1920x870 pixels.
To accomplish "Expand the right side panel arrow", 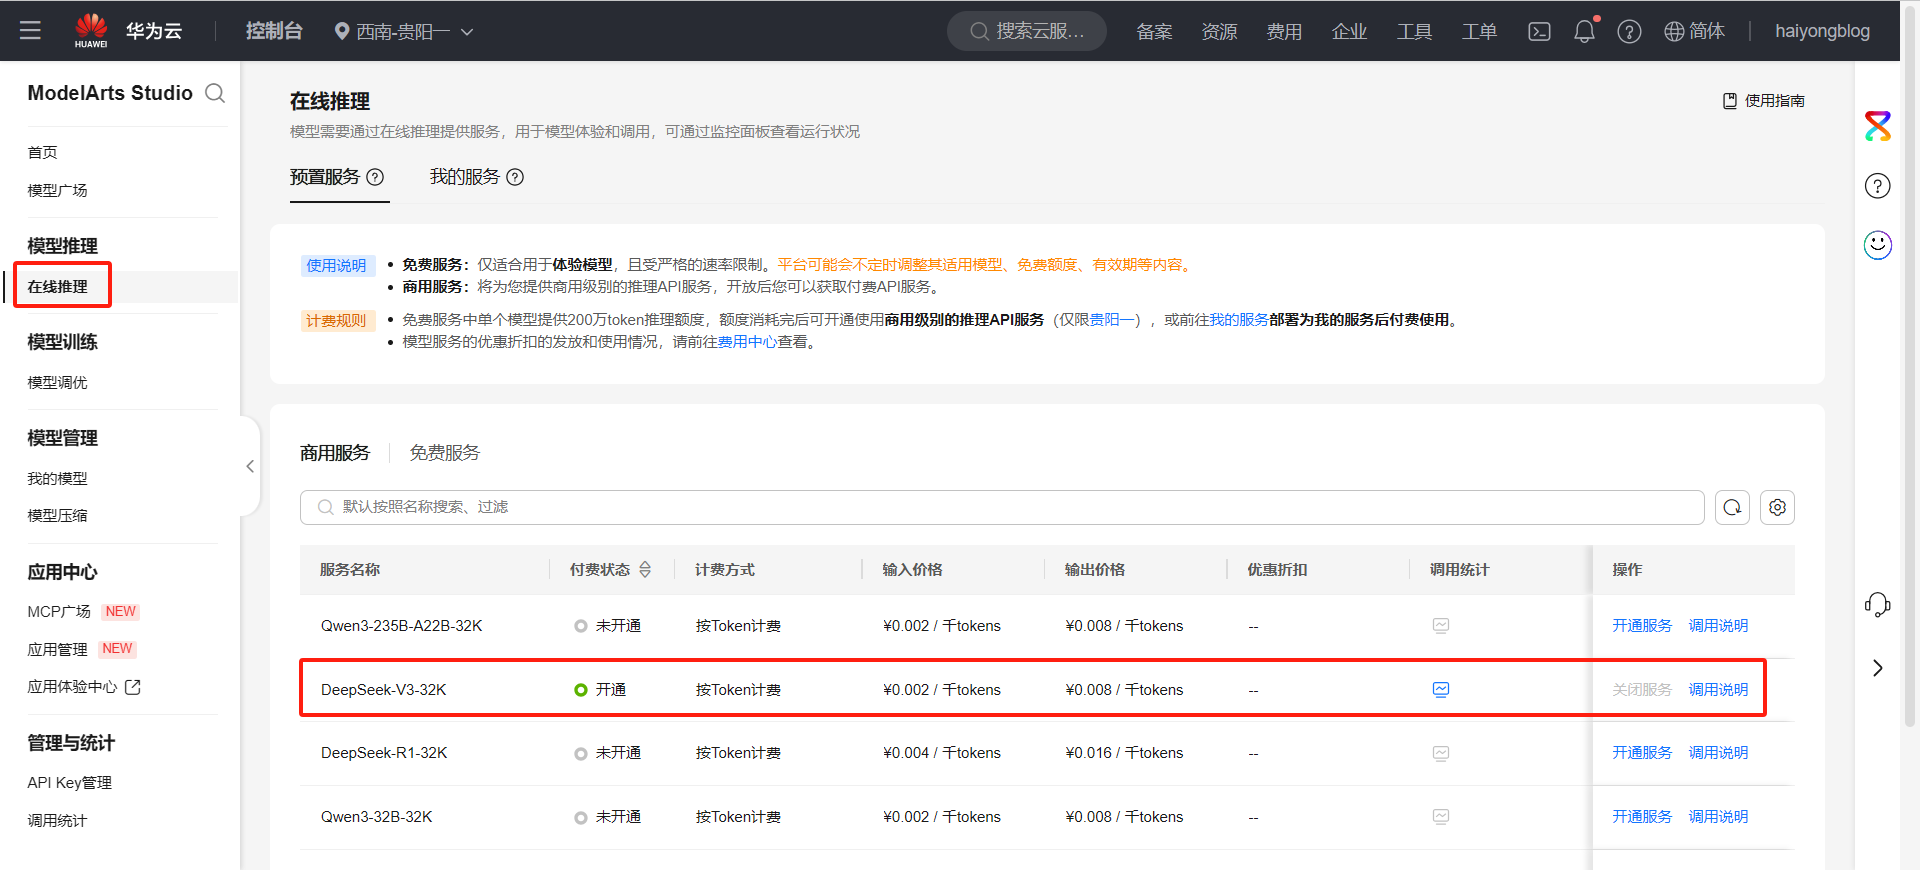I will [x=1877, y=668].
